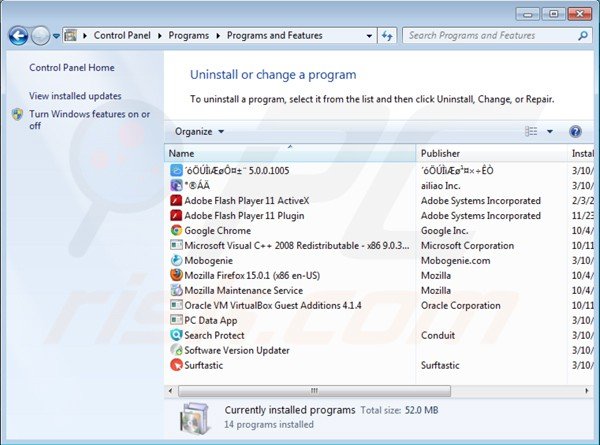This screenshot has width=600, height=445.
Task: Click the change view icon
Action: tap(531, 132)
